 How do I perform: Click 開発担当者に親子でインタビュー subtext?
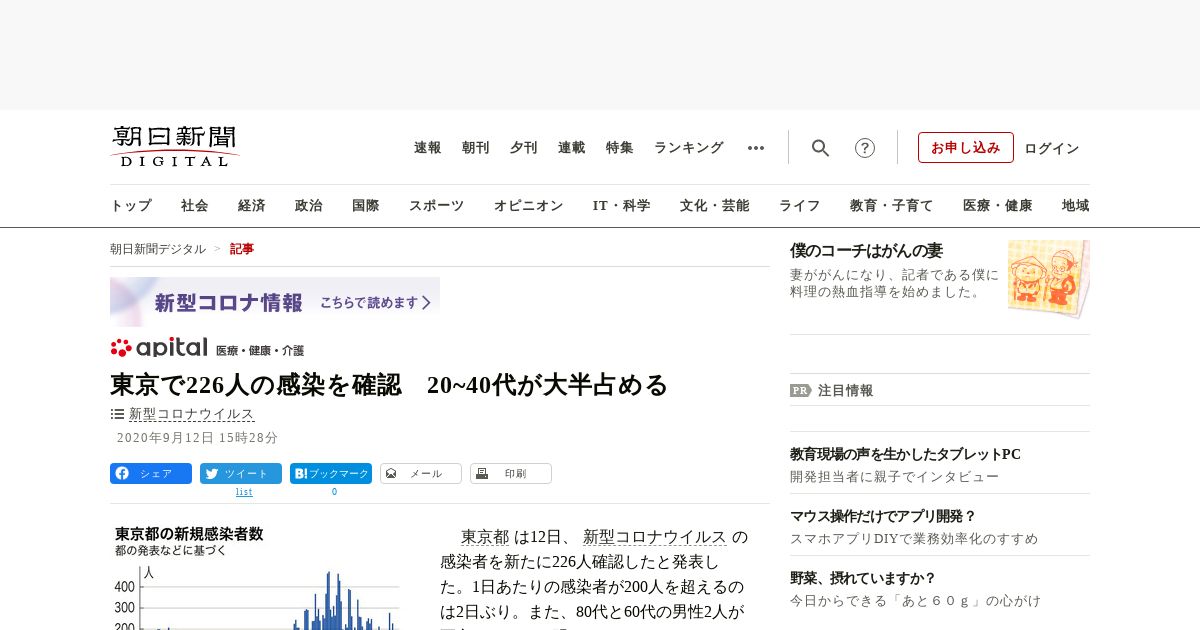tap(894, 477)
